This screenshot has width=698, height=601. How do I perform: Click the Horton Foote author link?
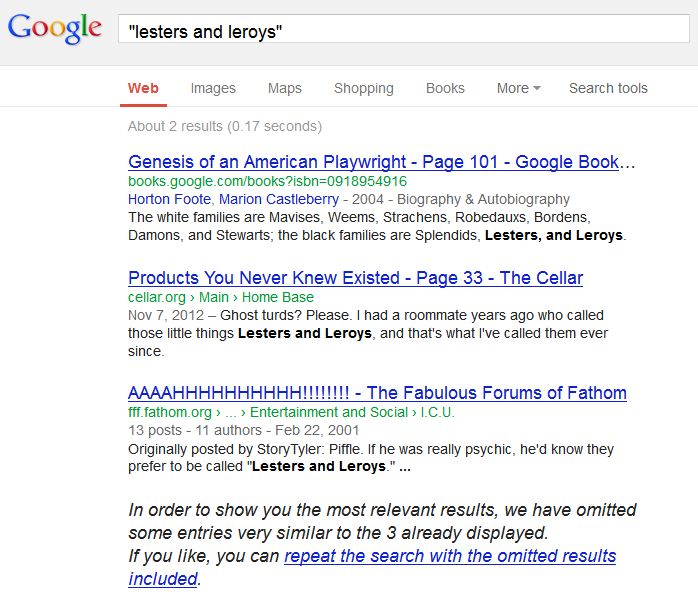[169, 199]
